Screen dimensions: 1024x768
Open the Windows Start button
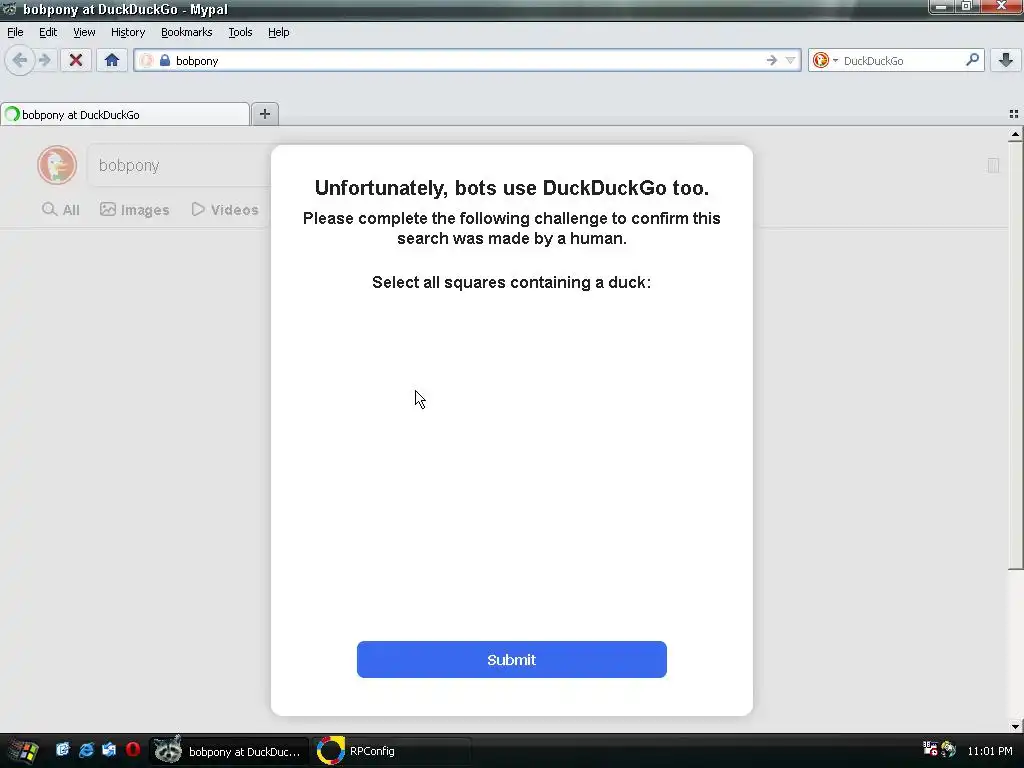coord(24,751)
